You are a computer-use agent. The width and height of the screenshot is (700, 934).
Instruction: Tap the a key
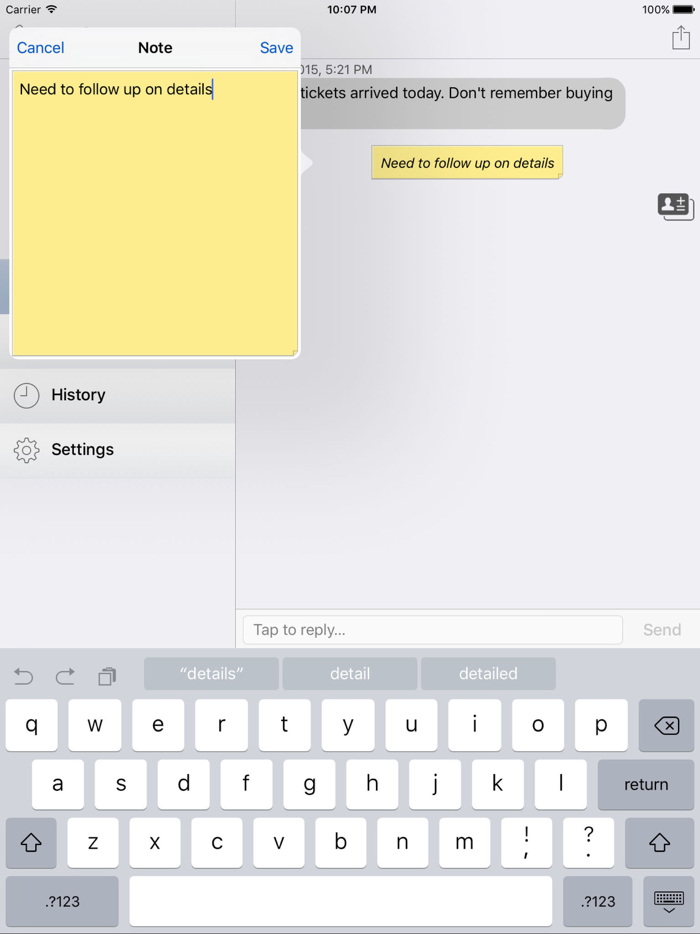click(58, 784)
